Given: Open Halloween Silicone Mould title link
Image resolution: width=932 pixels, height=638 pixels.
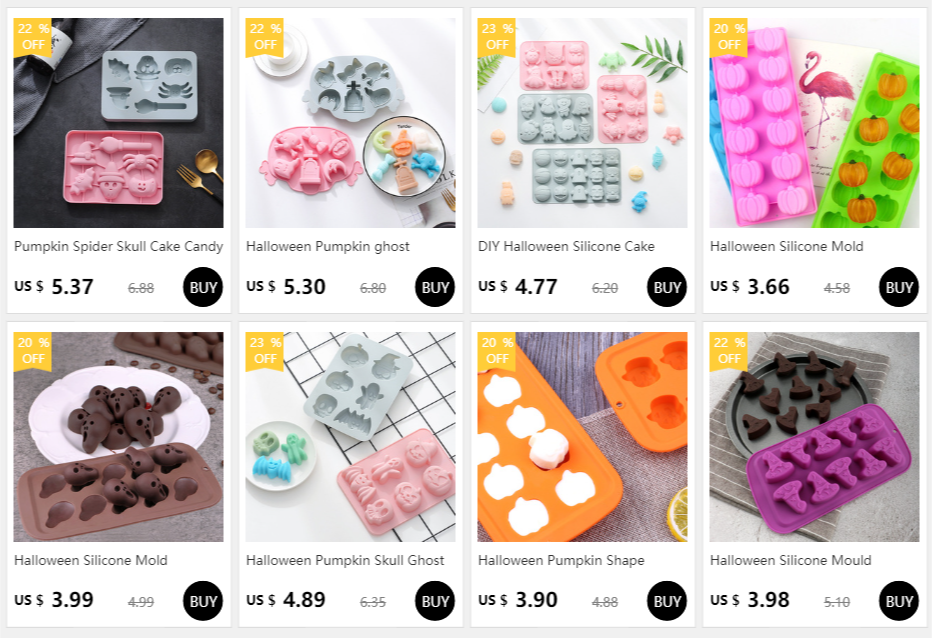Looking at the screenshot, I should click(x=790, y=560).
